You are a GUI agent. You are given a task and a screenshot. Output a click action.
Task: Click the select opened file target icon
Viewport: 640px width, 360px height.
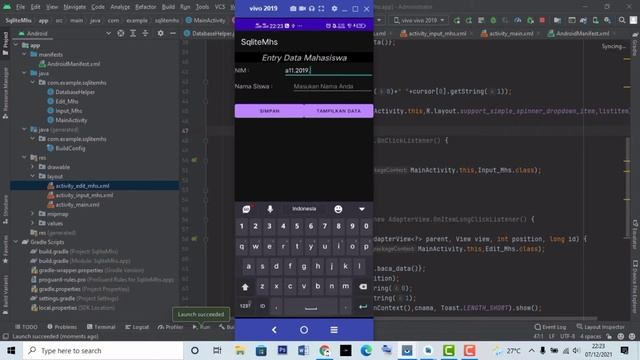[121, 33]
